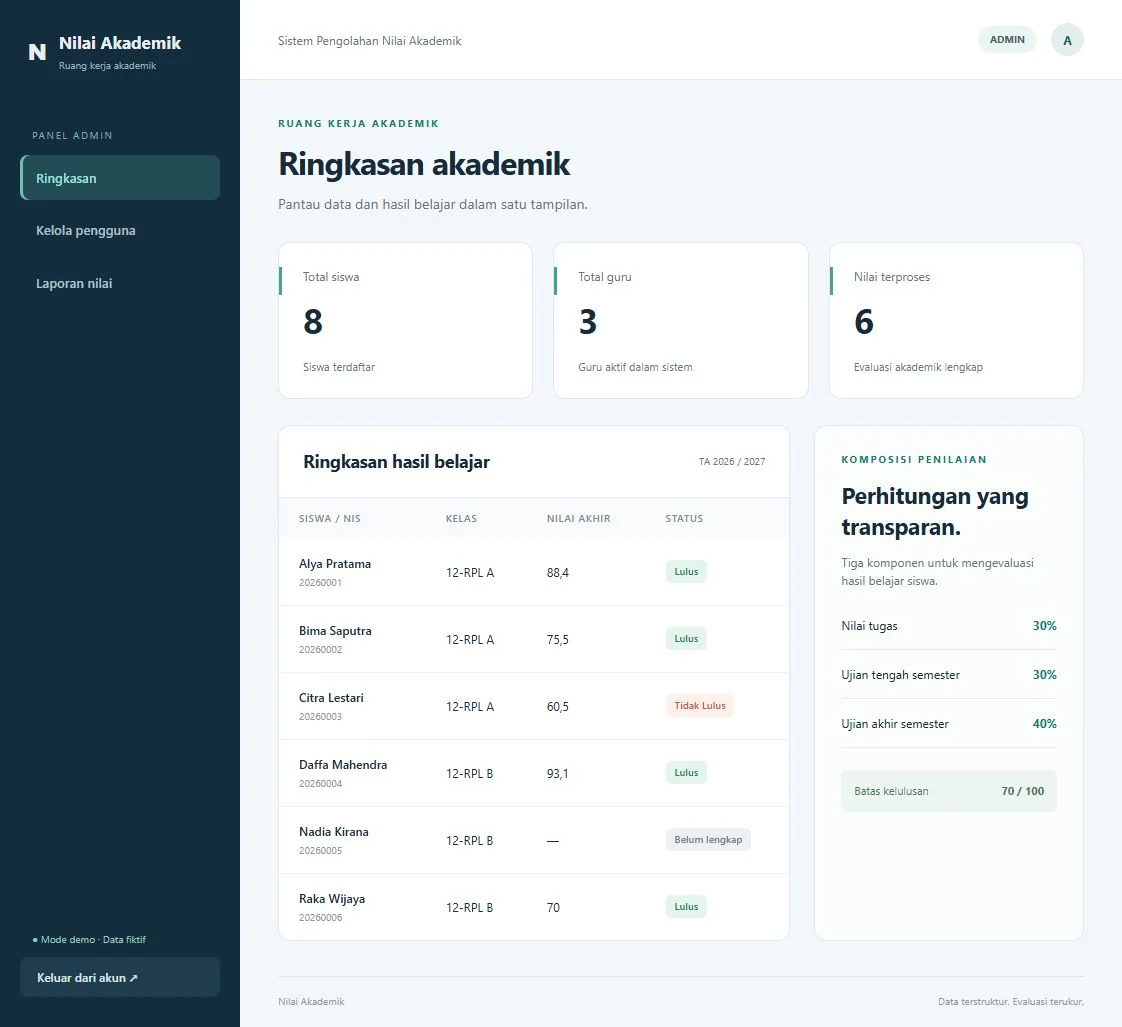The height and width of the screenshot is (1027, 1122).
Task: Click class 12-RPL B for Daffa Mahendra
Action: coord(469,774)
